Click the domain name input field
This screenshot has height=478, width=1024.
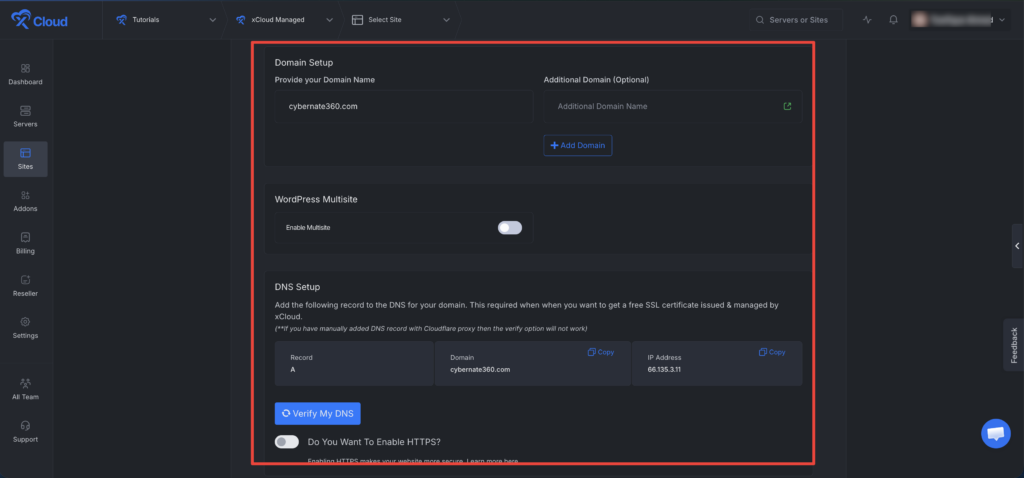404,106
